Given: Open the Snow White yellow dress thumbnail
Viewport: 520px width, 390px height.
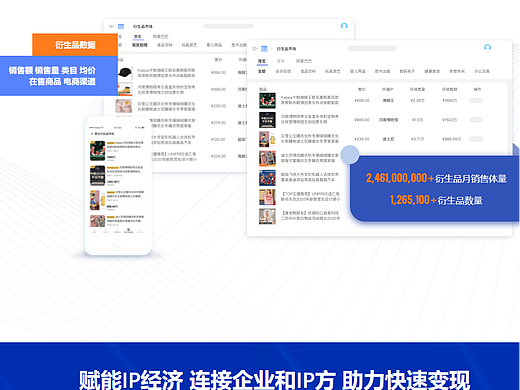Looking at the screenshot, I should 267,139.
